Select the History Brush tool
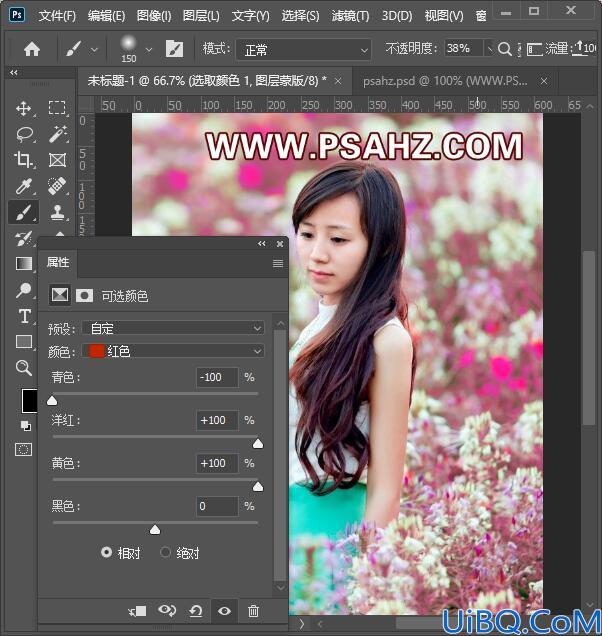The height and width of the screenshot is (636, 602). pos(23,238)
